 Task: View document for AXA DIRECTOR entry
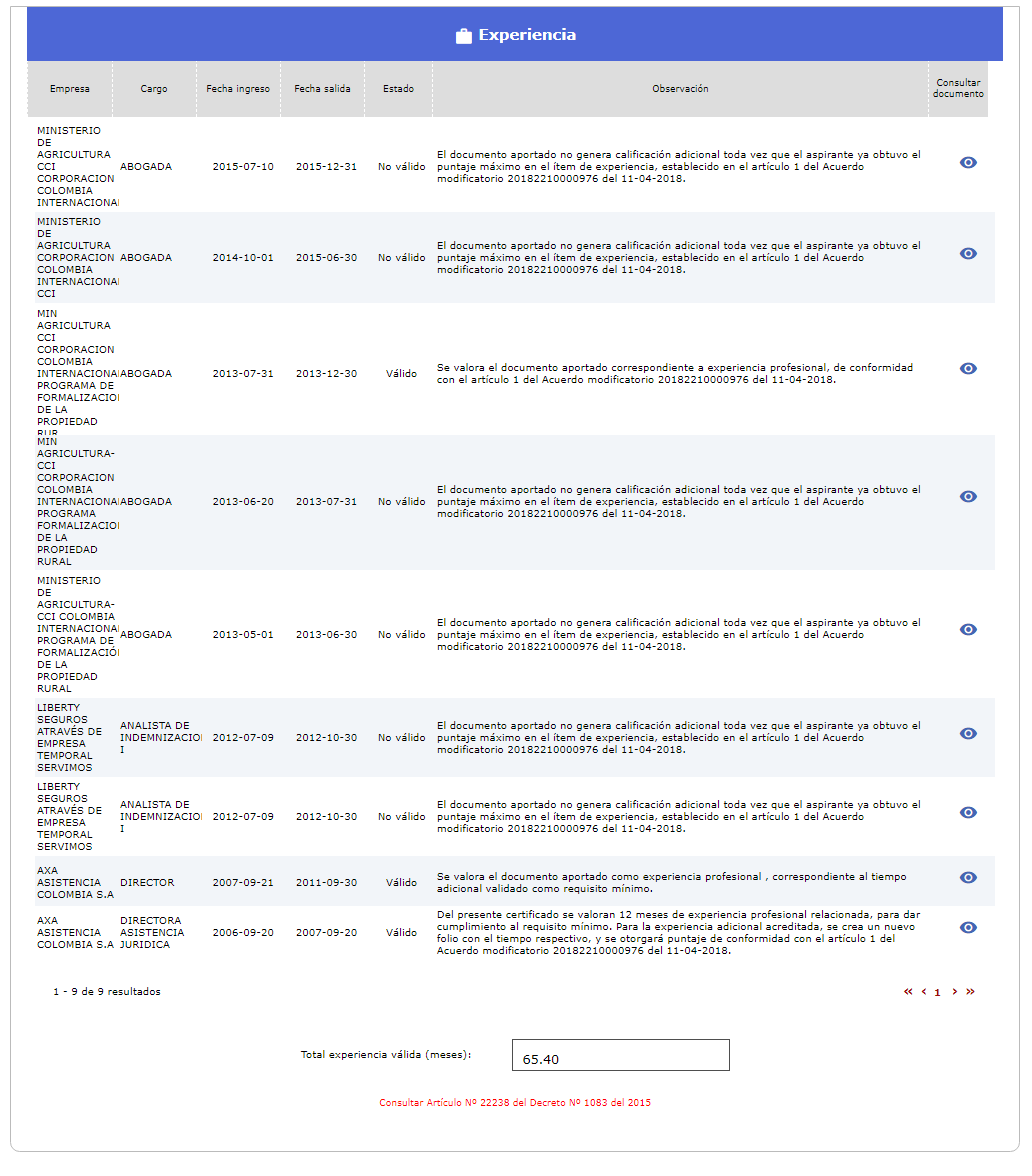coord(967,878)
